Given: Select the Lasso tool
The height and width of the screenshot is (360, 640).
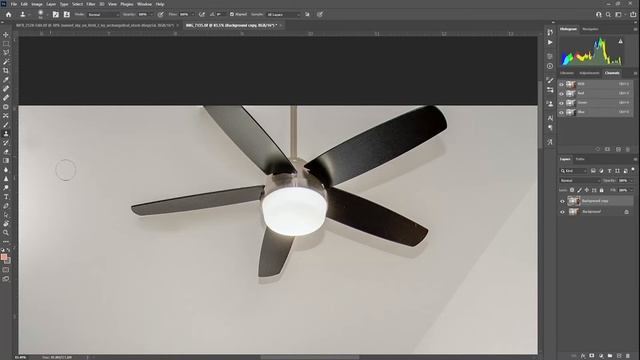Looking at the screenshot, I should [x=6, y=53].
